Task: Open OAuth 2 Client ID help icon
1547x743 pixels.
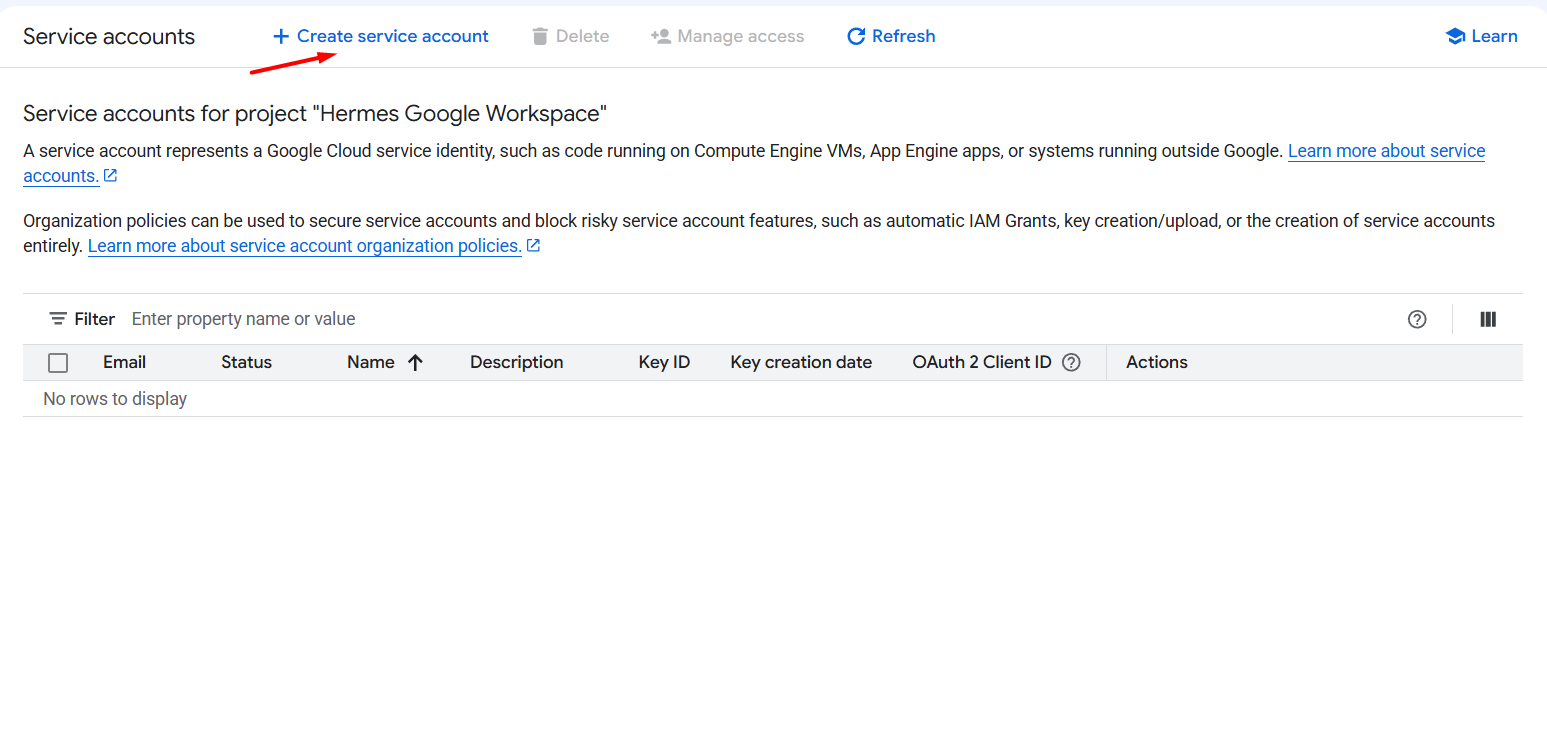Action: pos(1071,363)
